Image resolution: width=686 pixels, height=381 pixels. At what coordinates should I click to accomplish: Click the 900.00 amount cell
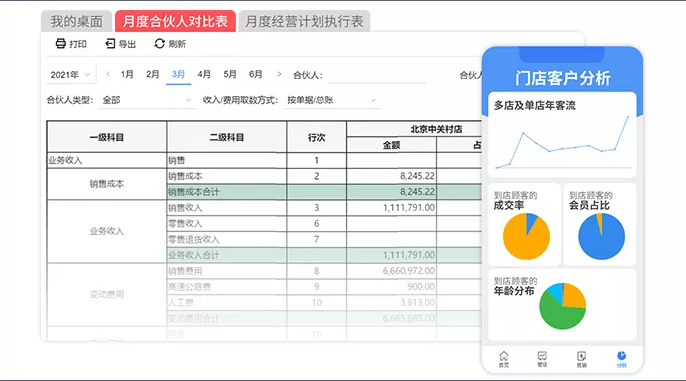(x=392, y=287)
